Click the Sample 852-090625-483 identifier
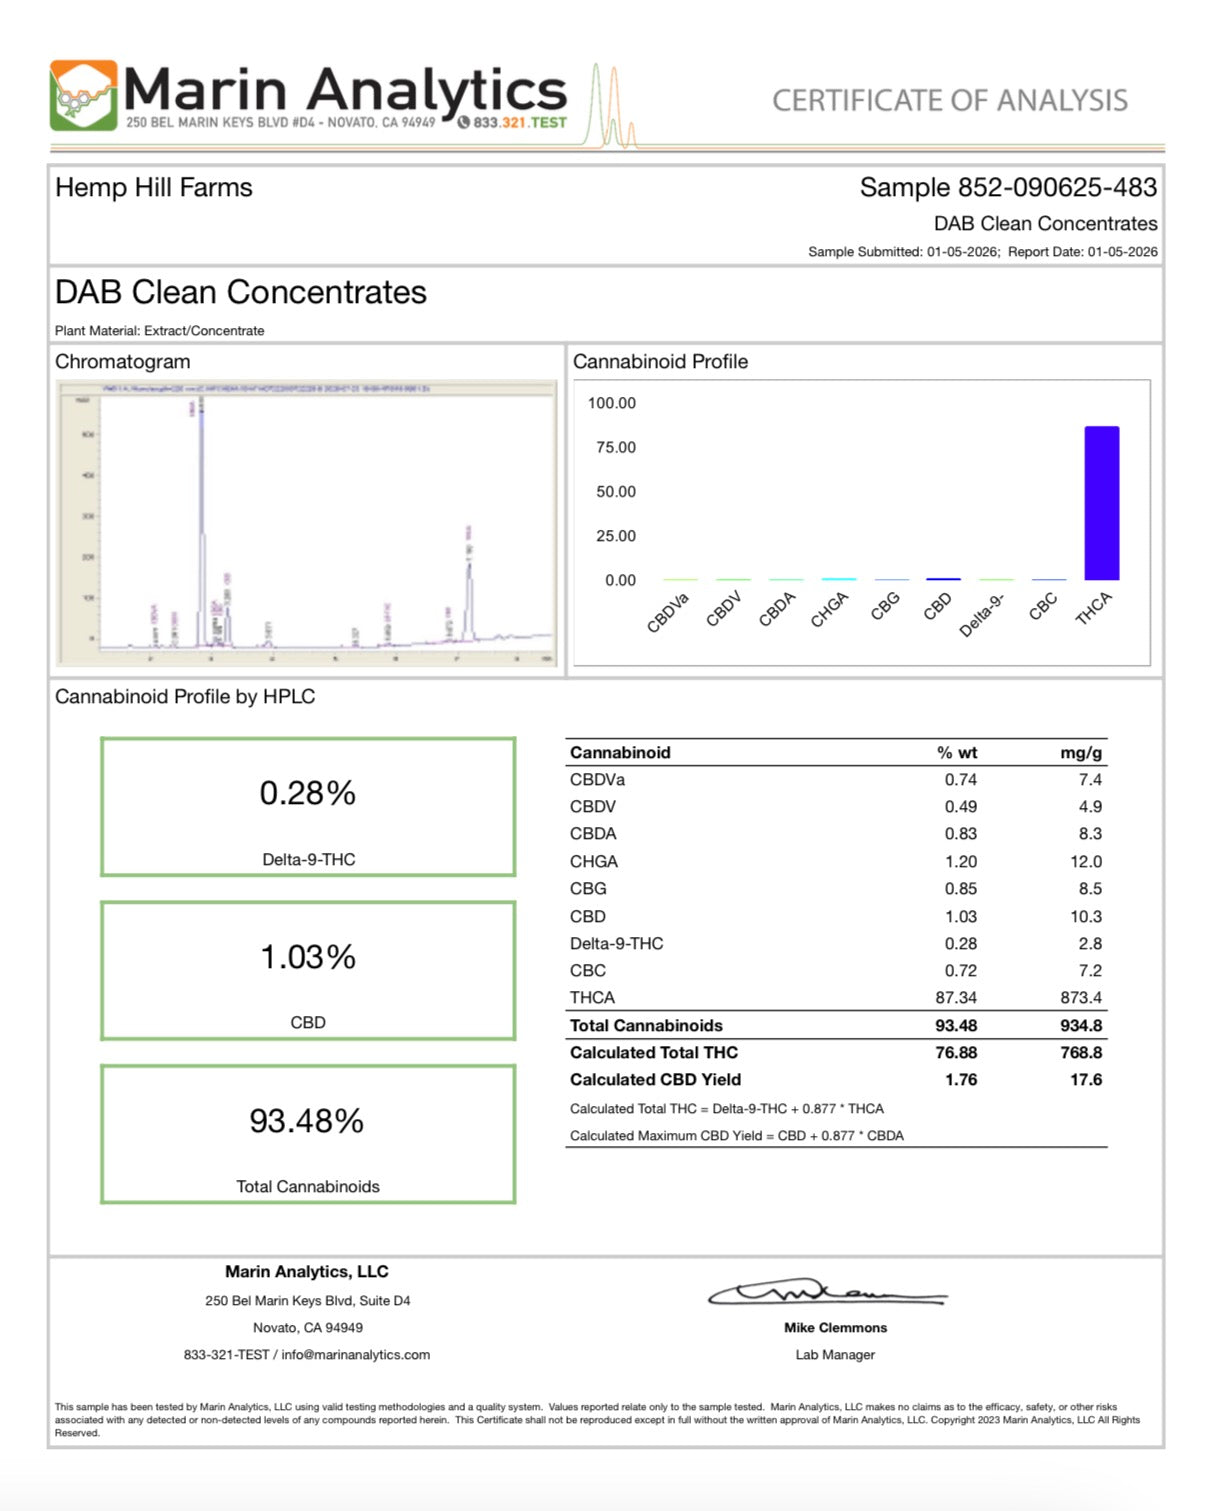Image resolution: width=1219 pixels, height=1511 pixels. 1007,188
